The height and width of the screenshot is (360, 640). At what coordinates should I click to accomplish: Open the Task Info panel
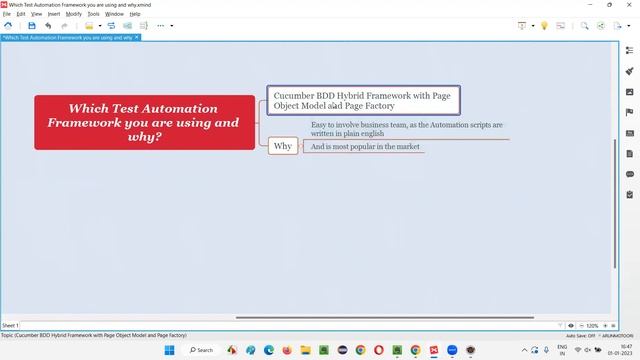pyautogui.click(x=629, y=195)
